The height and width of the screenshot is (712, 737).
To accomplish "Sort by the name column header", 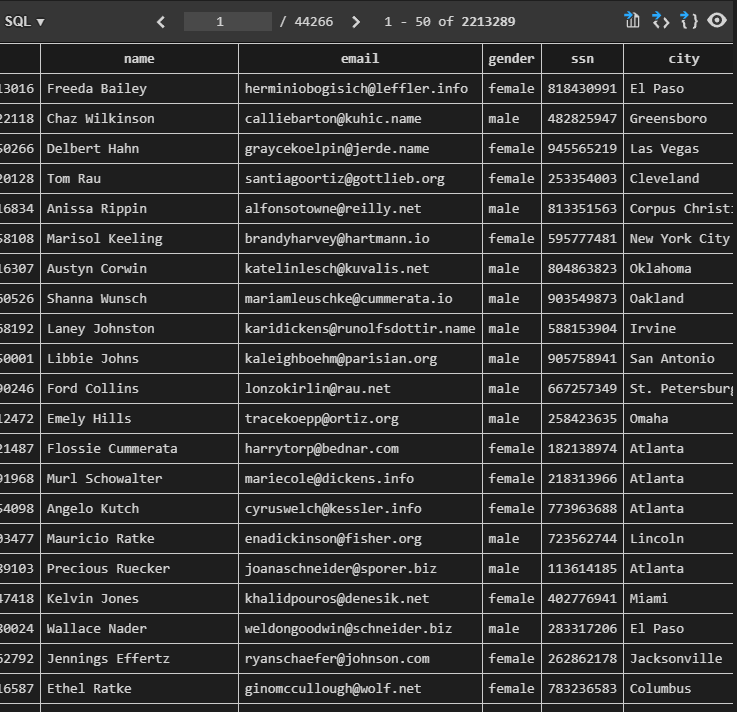I will click(x=139, y=58).
